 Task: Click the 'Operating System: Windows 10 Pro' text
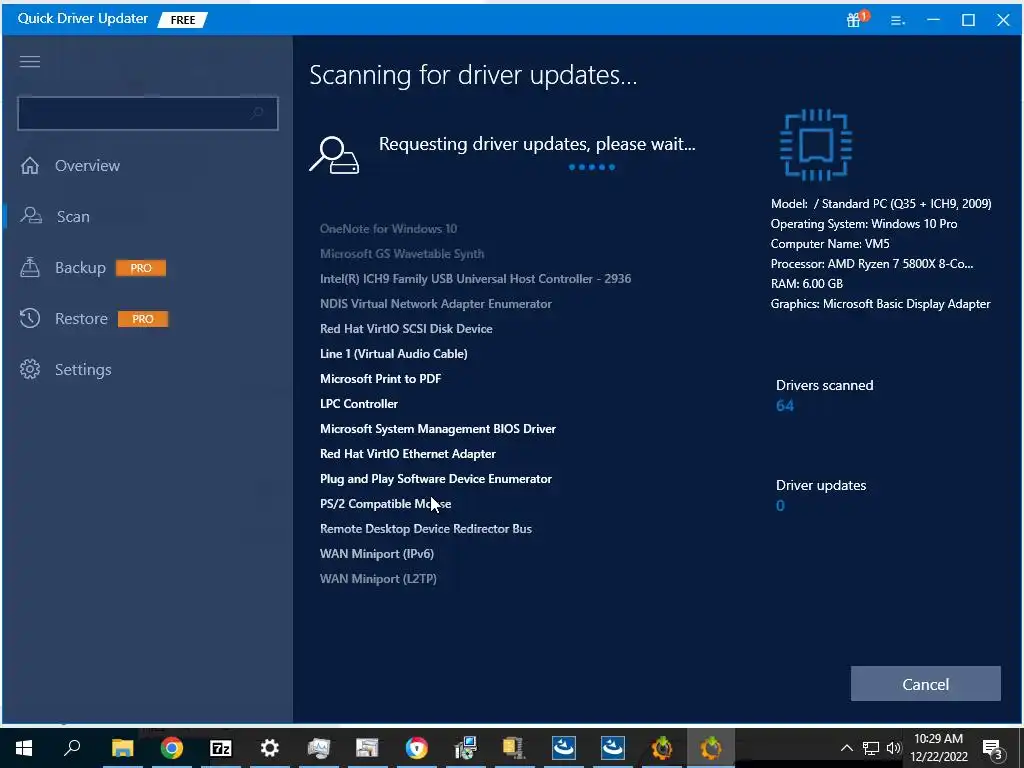pos(864,223)
